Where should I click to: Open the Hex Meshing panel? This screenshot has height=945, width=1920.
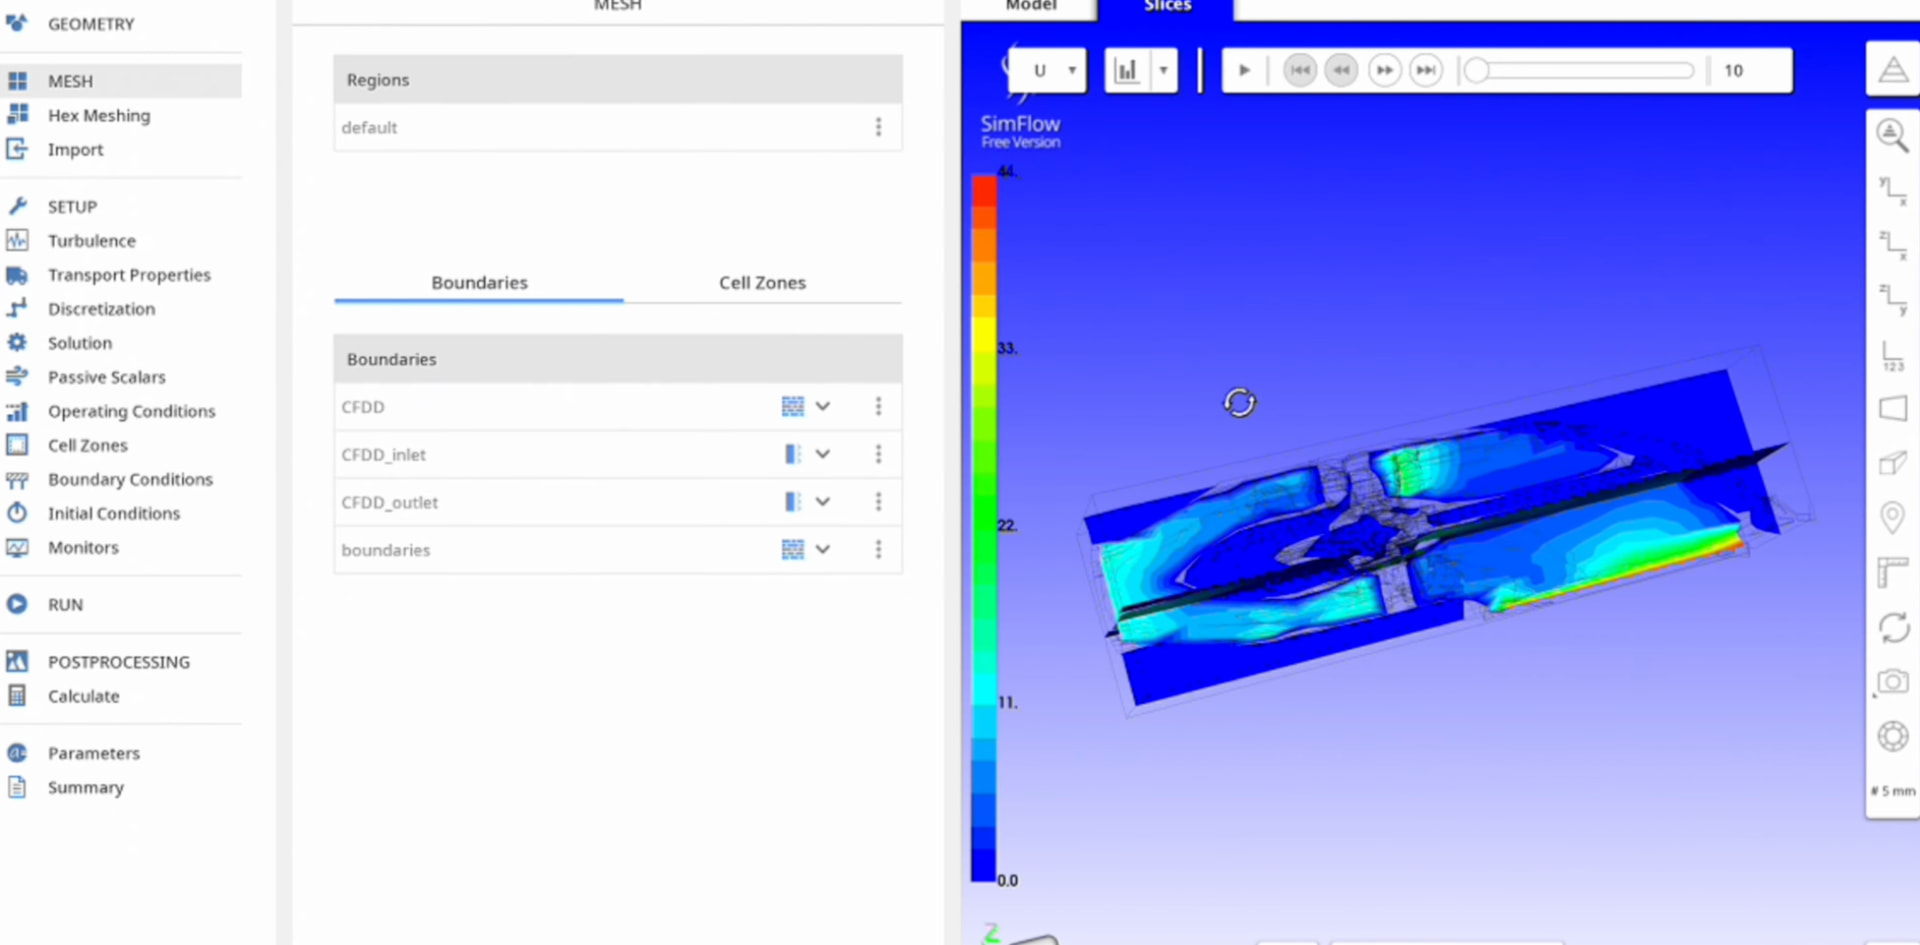[x=99, y=115]
